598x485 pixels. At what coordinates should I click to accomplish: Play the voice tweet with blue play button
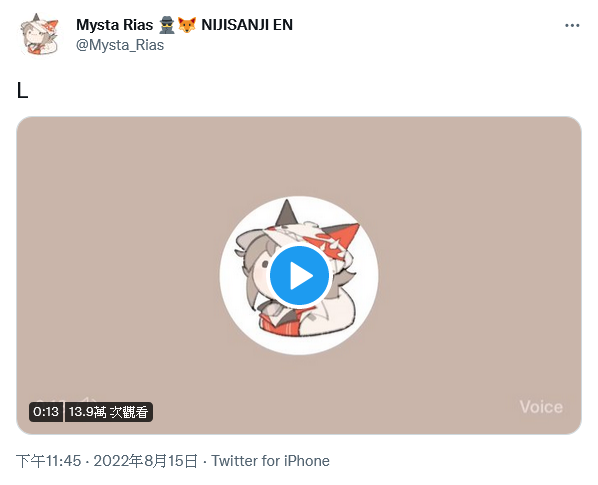tap(299, 275)
